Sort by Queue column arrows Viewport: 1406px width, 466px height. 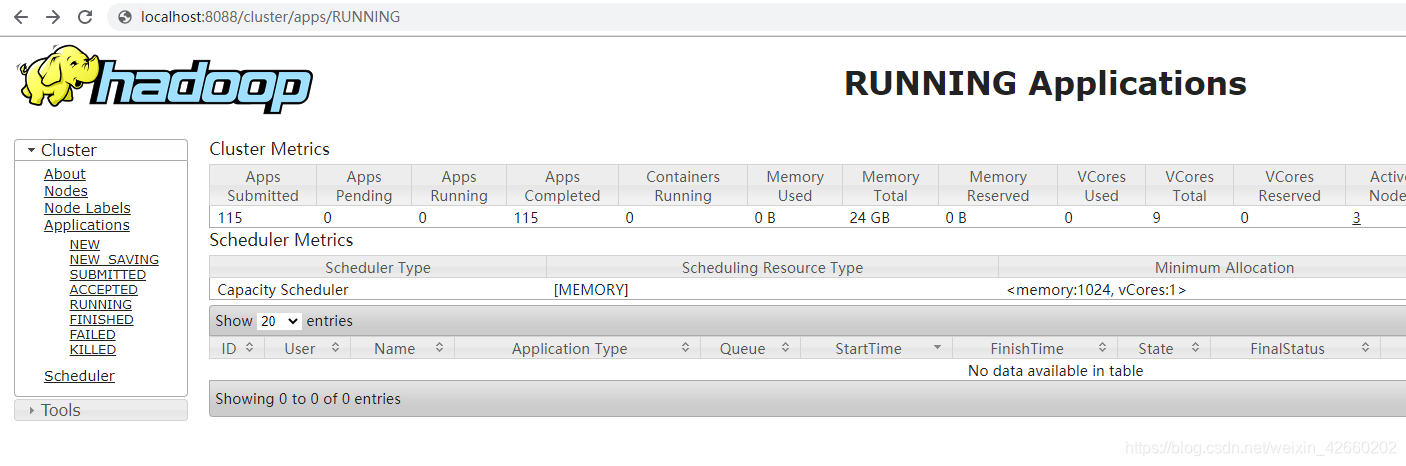785,348
